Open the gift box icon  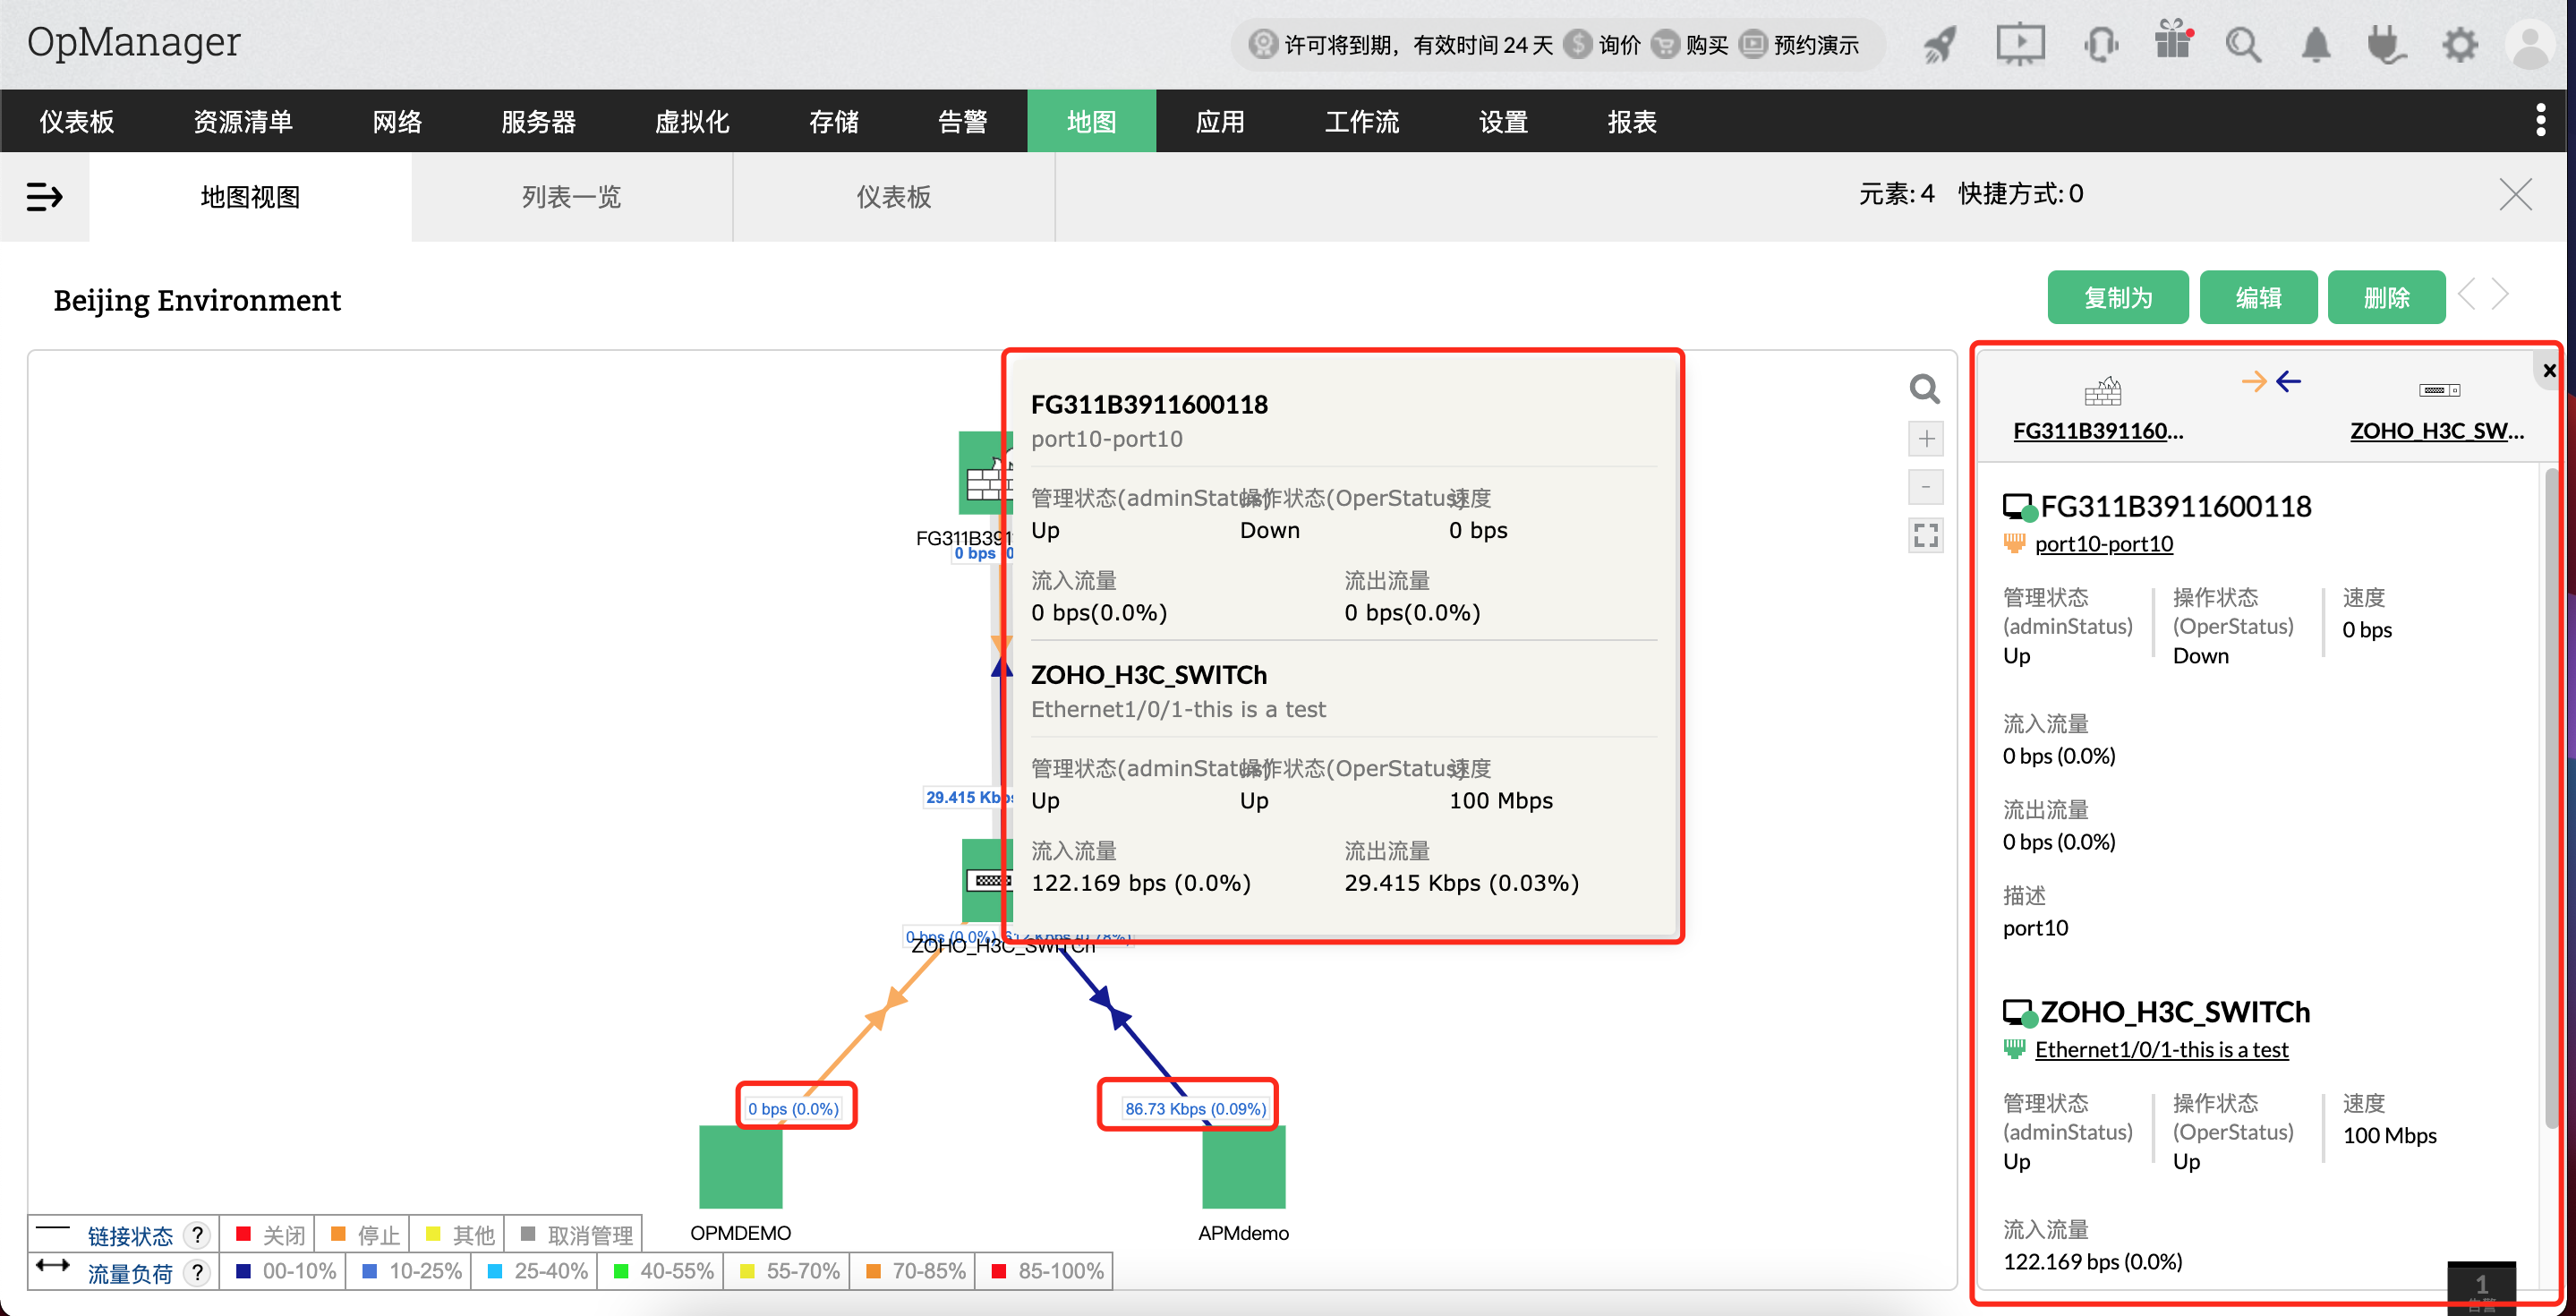[x=2173, y=41]
